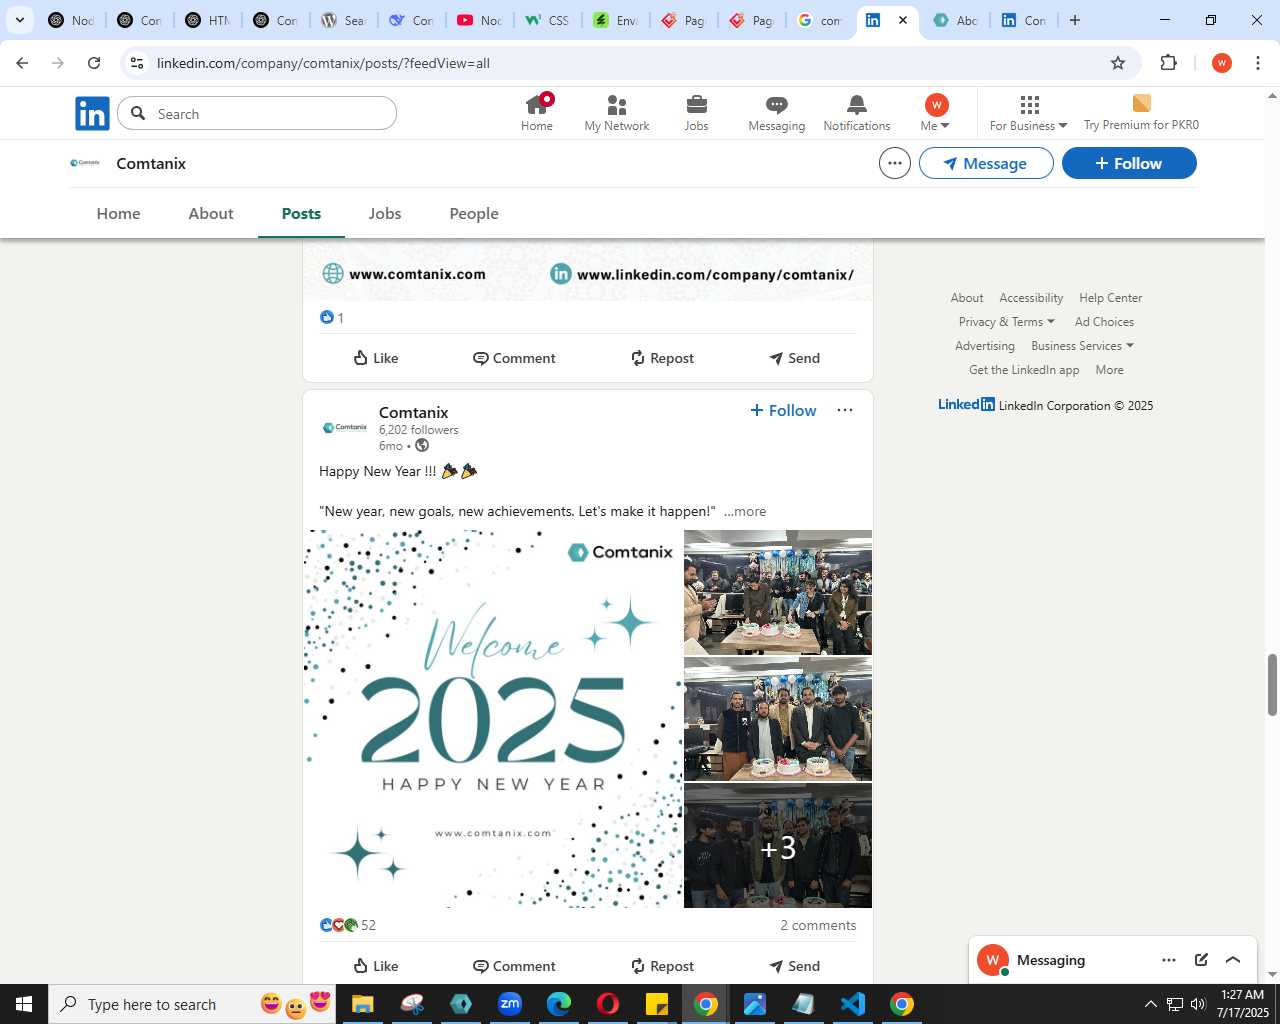Open Chrome Extensions puzzle icon
Screen dimensions: 1280x1024
[x=1168, y=63]
